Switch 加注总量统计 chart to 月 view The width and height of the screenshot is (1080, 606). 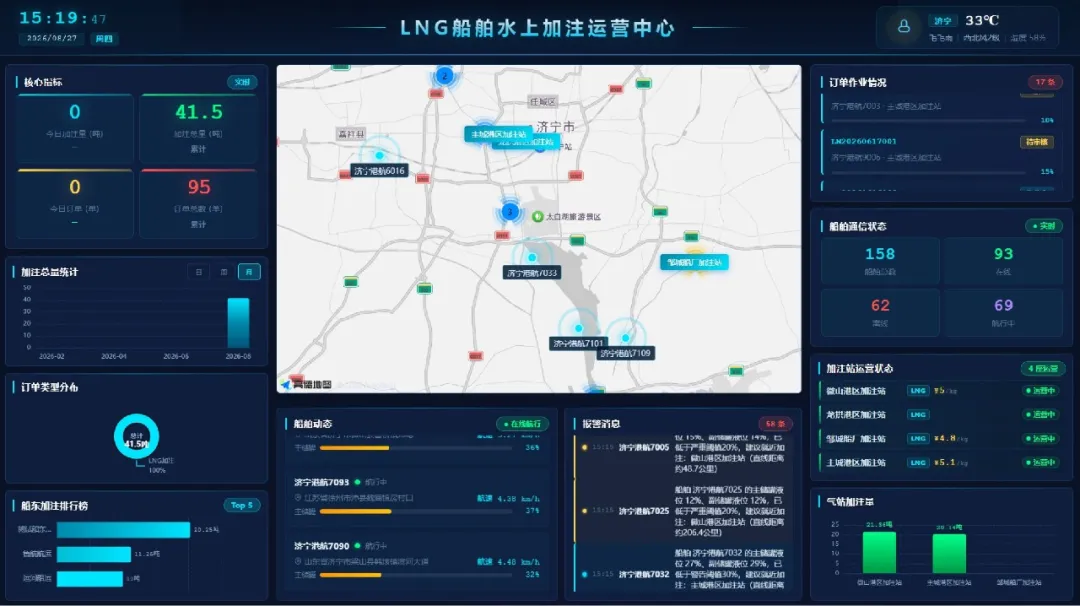pos(249,272)
